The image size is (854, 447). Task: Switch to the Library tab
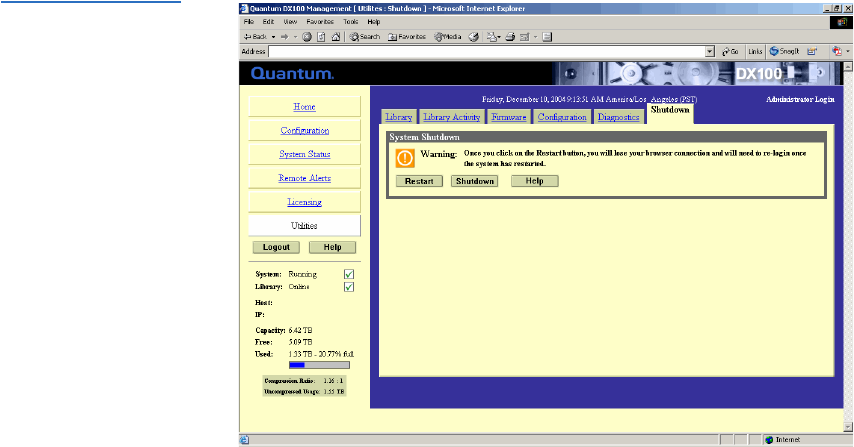coord(399,117)
